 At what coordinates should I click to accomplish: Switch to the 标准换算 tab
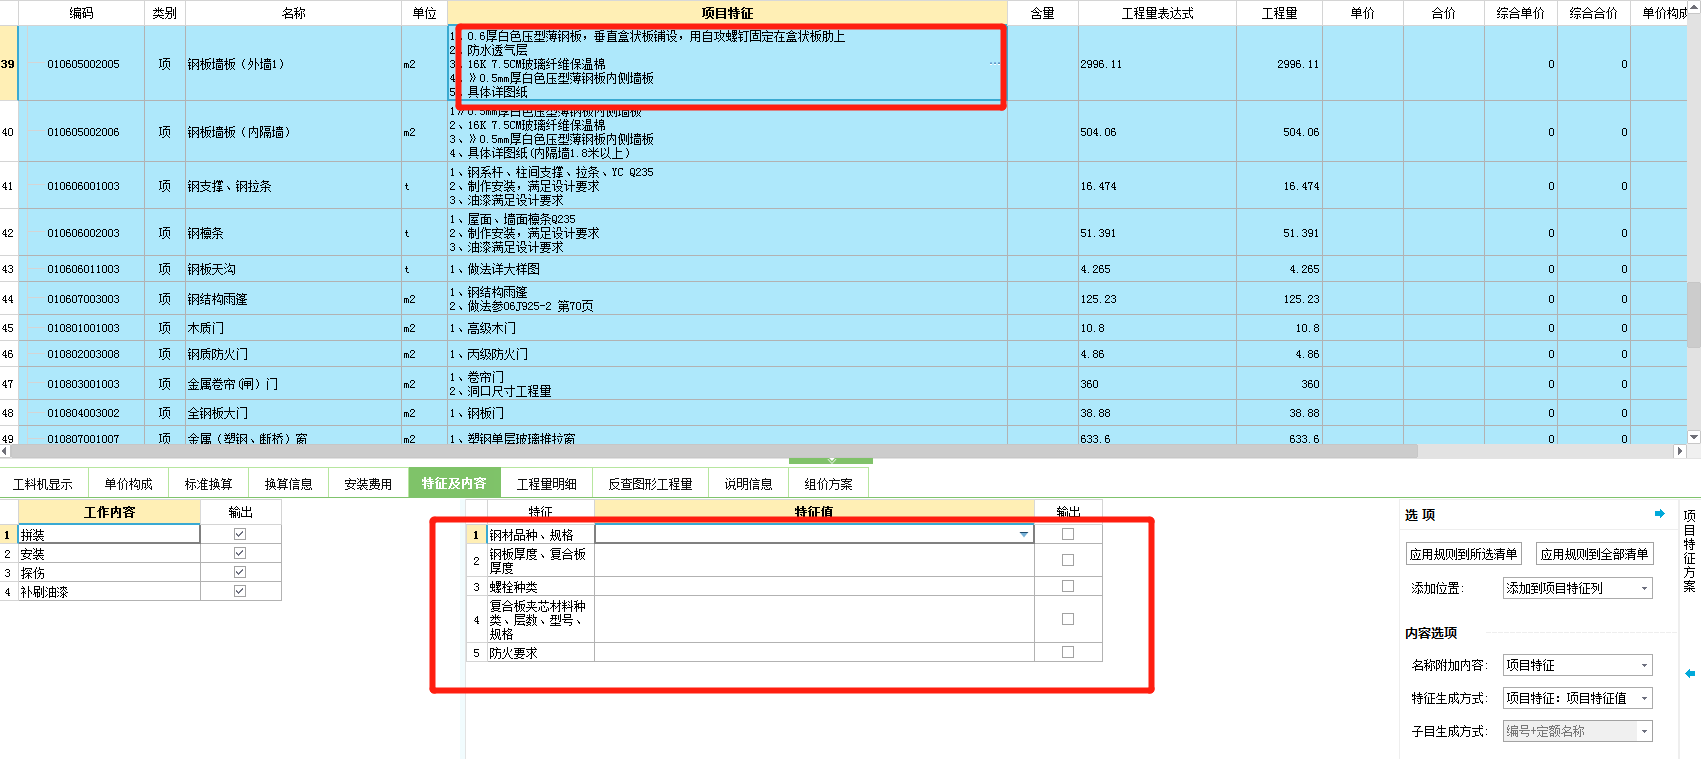coord(209,484)
